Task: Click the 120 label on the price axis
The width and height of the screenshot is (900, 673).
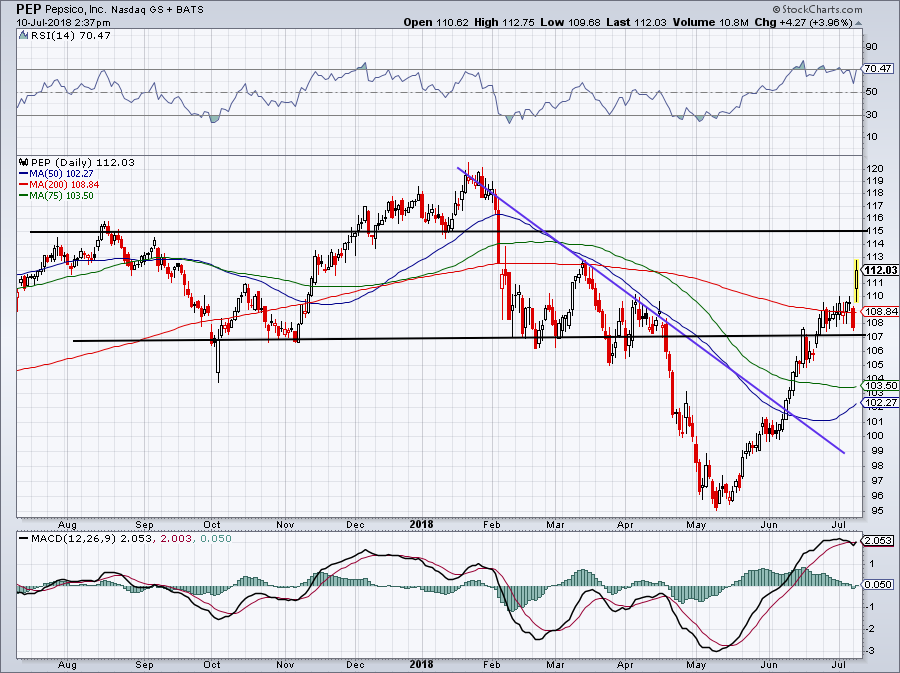Action: [x=875, y=169]
